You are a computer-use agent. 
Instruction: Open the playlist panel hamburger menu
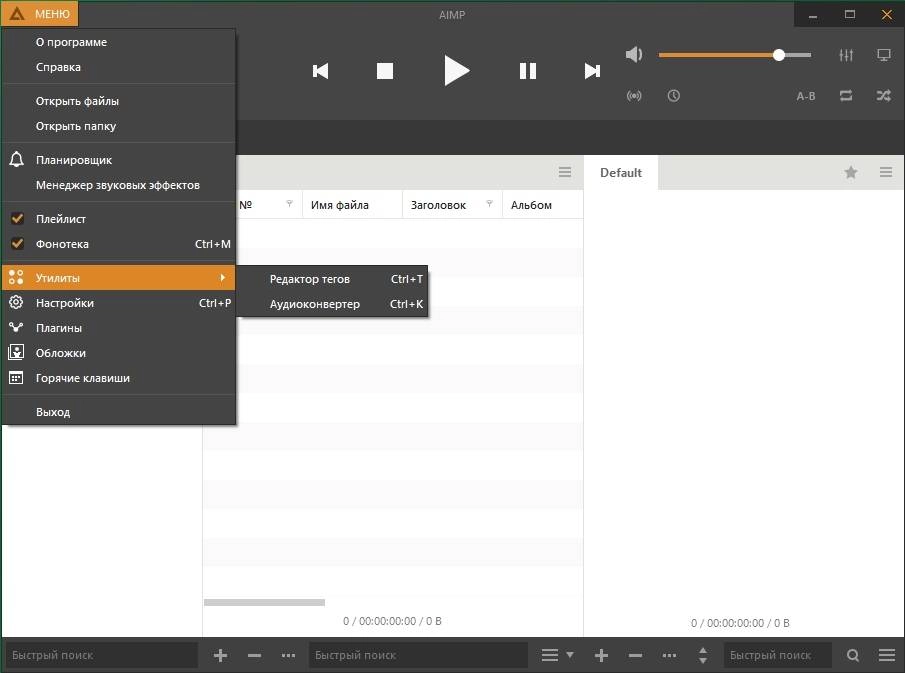(x=886, y=172)
